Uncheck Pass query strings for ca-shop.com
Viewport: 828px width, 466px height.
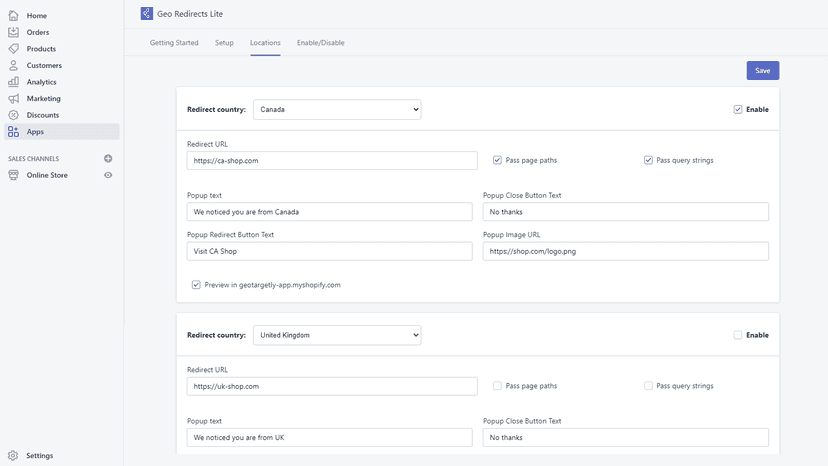tap(648, 160)
